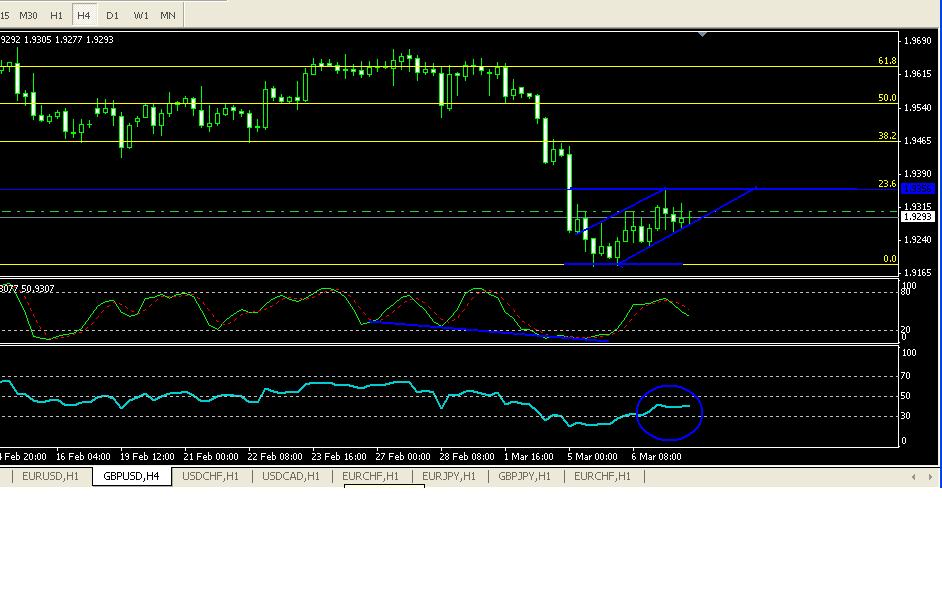Open the USDCAD,H1 chart tab
Image resolution: width=942 pixels, height=606 pixels.
[290, 477]
